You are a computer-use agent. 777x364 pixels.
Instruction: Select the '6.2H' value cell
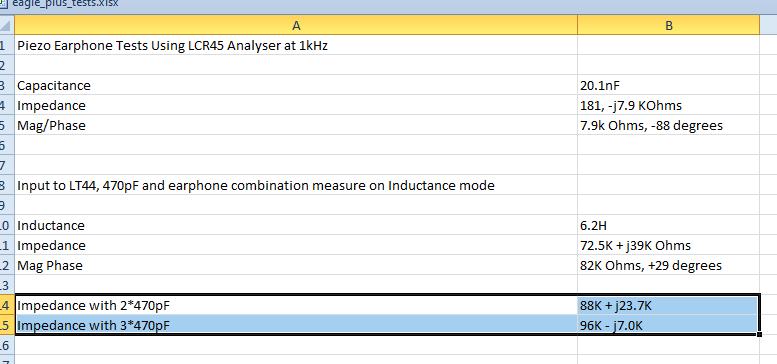tap(668, 225)
